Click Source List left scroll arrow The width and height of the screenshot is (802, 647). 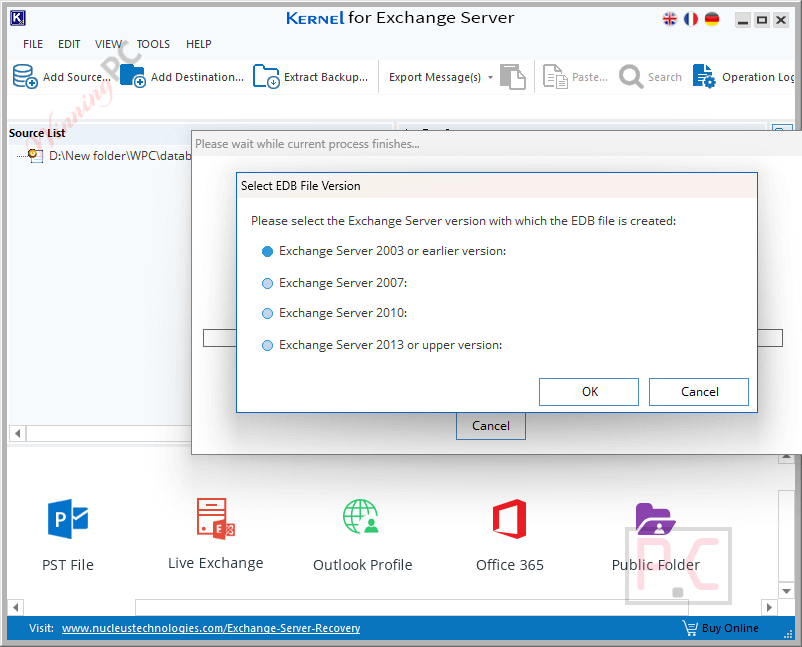tap(17, 433)
